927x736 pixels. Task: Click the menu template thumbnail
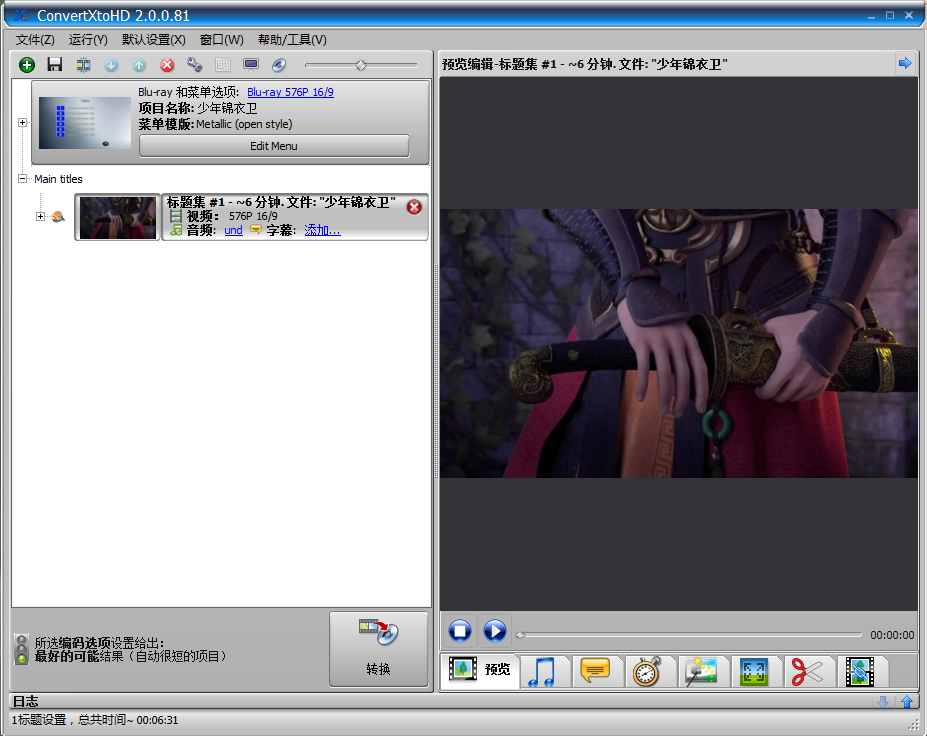point(85,122)
